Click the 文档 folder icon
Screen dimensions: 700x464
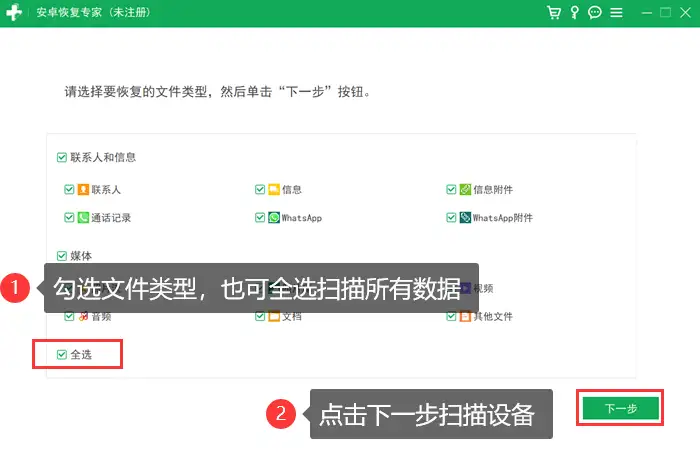tap(274, 316)
